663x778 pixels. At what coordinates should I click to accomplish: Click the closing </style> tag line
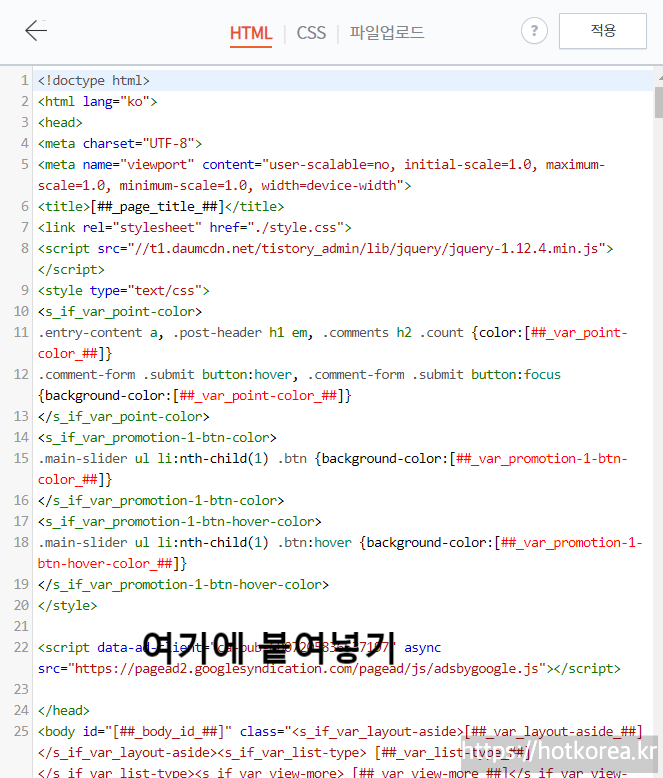(x=67, y=605)
